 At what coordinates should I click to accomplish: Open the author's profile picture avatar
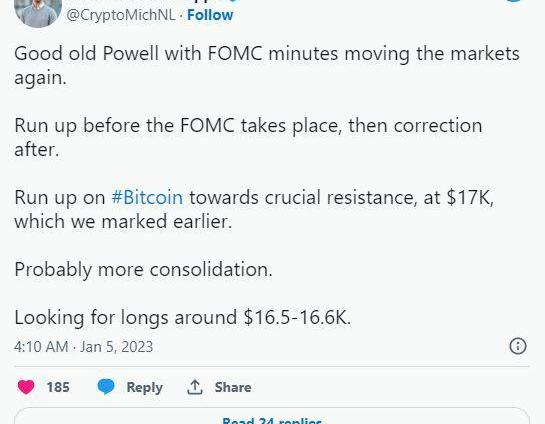[x=38, y=12]
